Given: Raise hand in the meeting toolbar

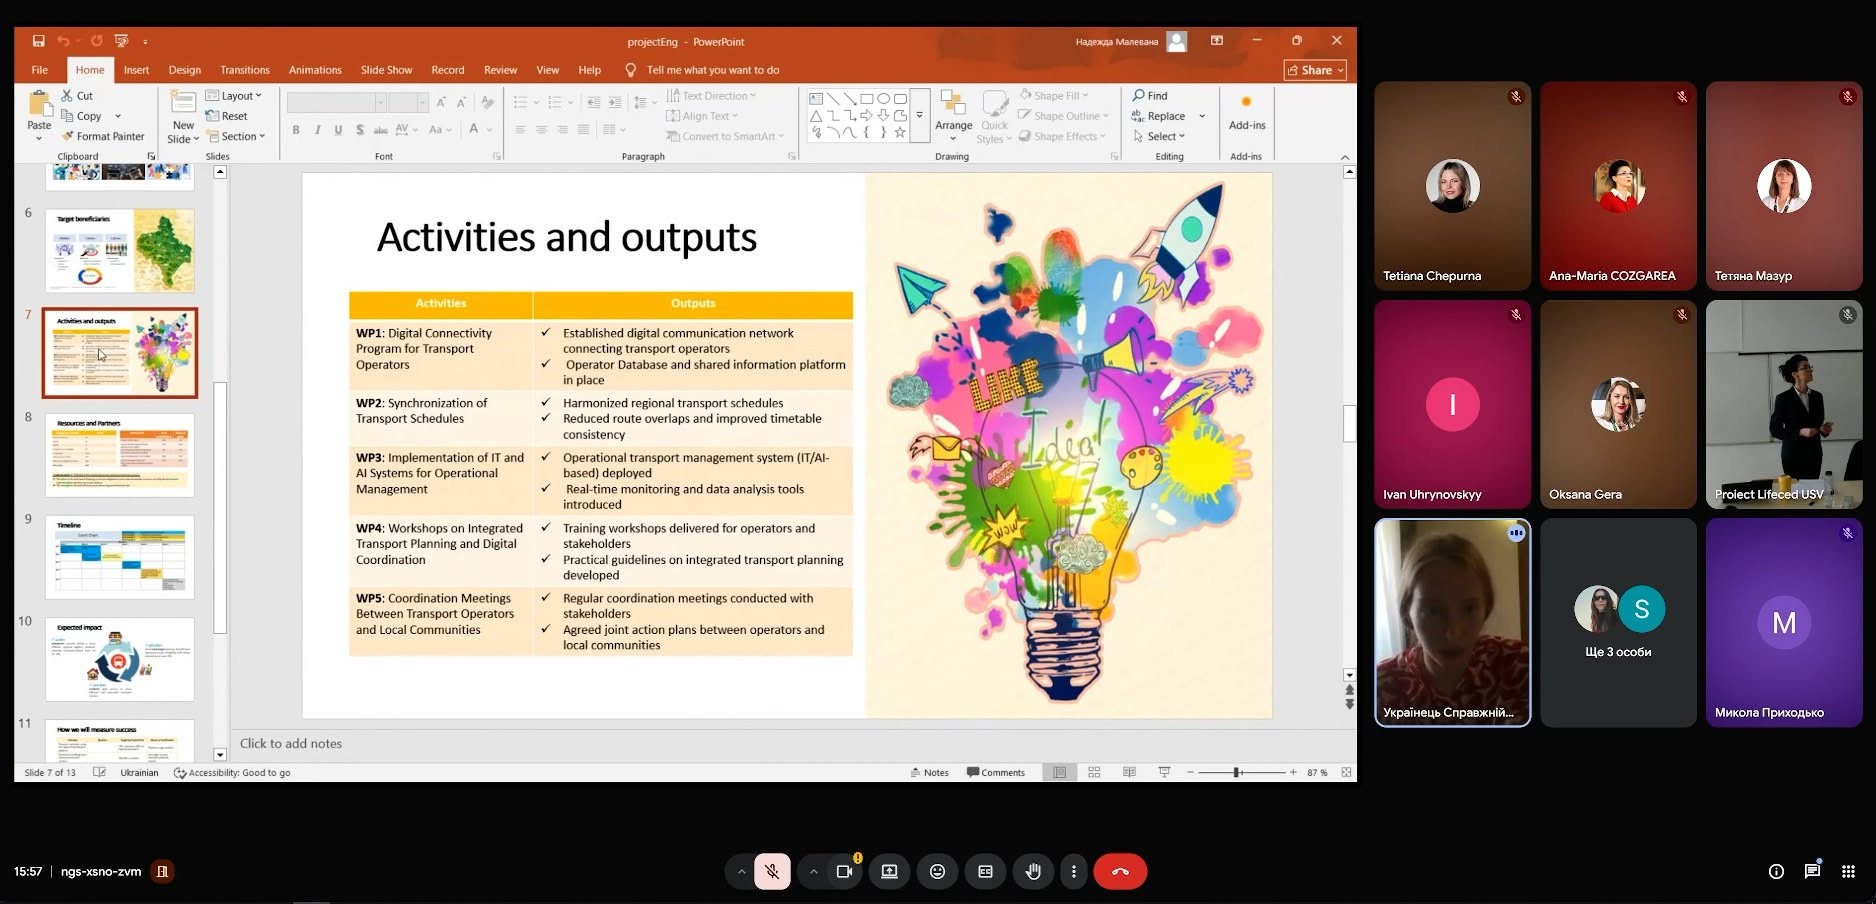Looking at the screenshot, I should pyautogui.click(x=1033, y=871).
